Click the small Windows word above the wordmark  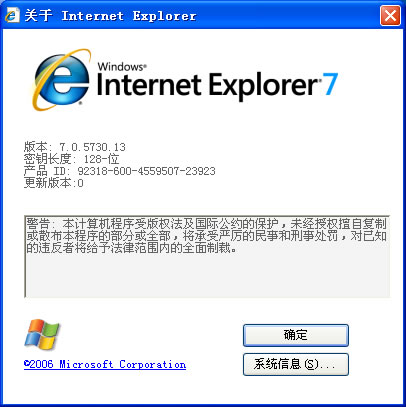pos(122,66)
